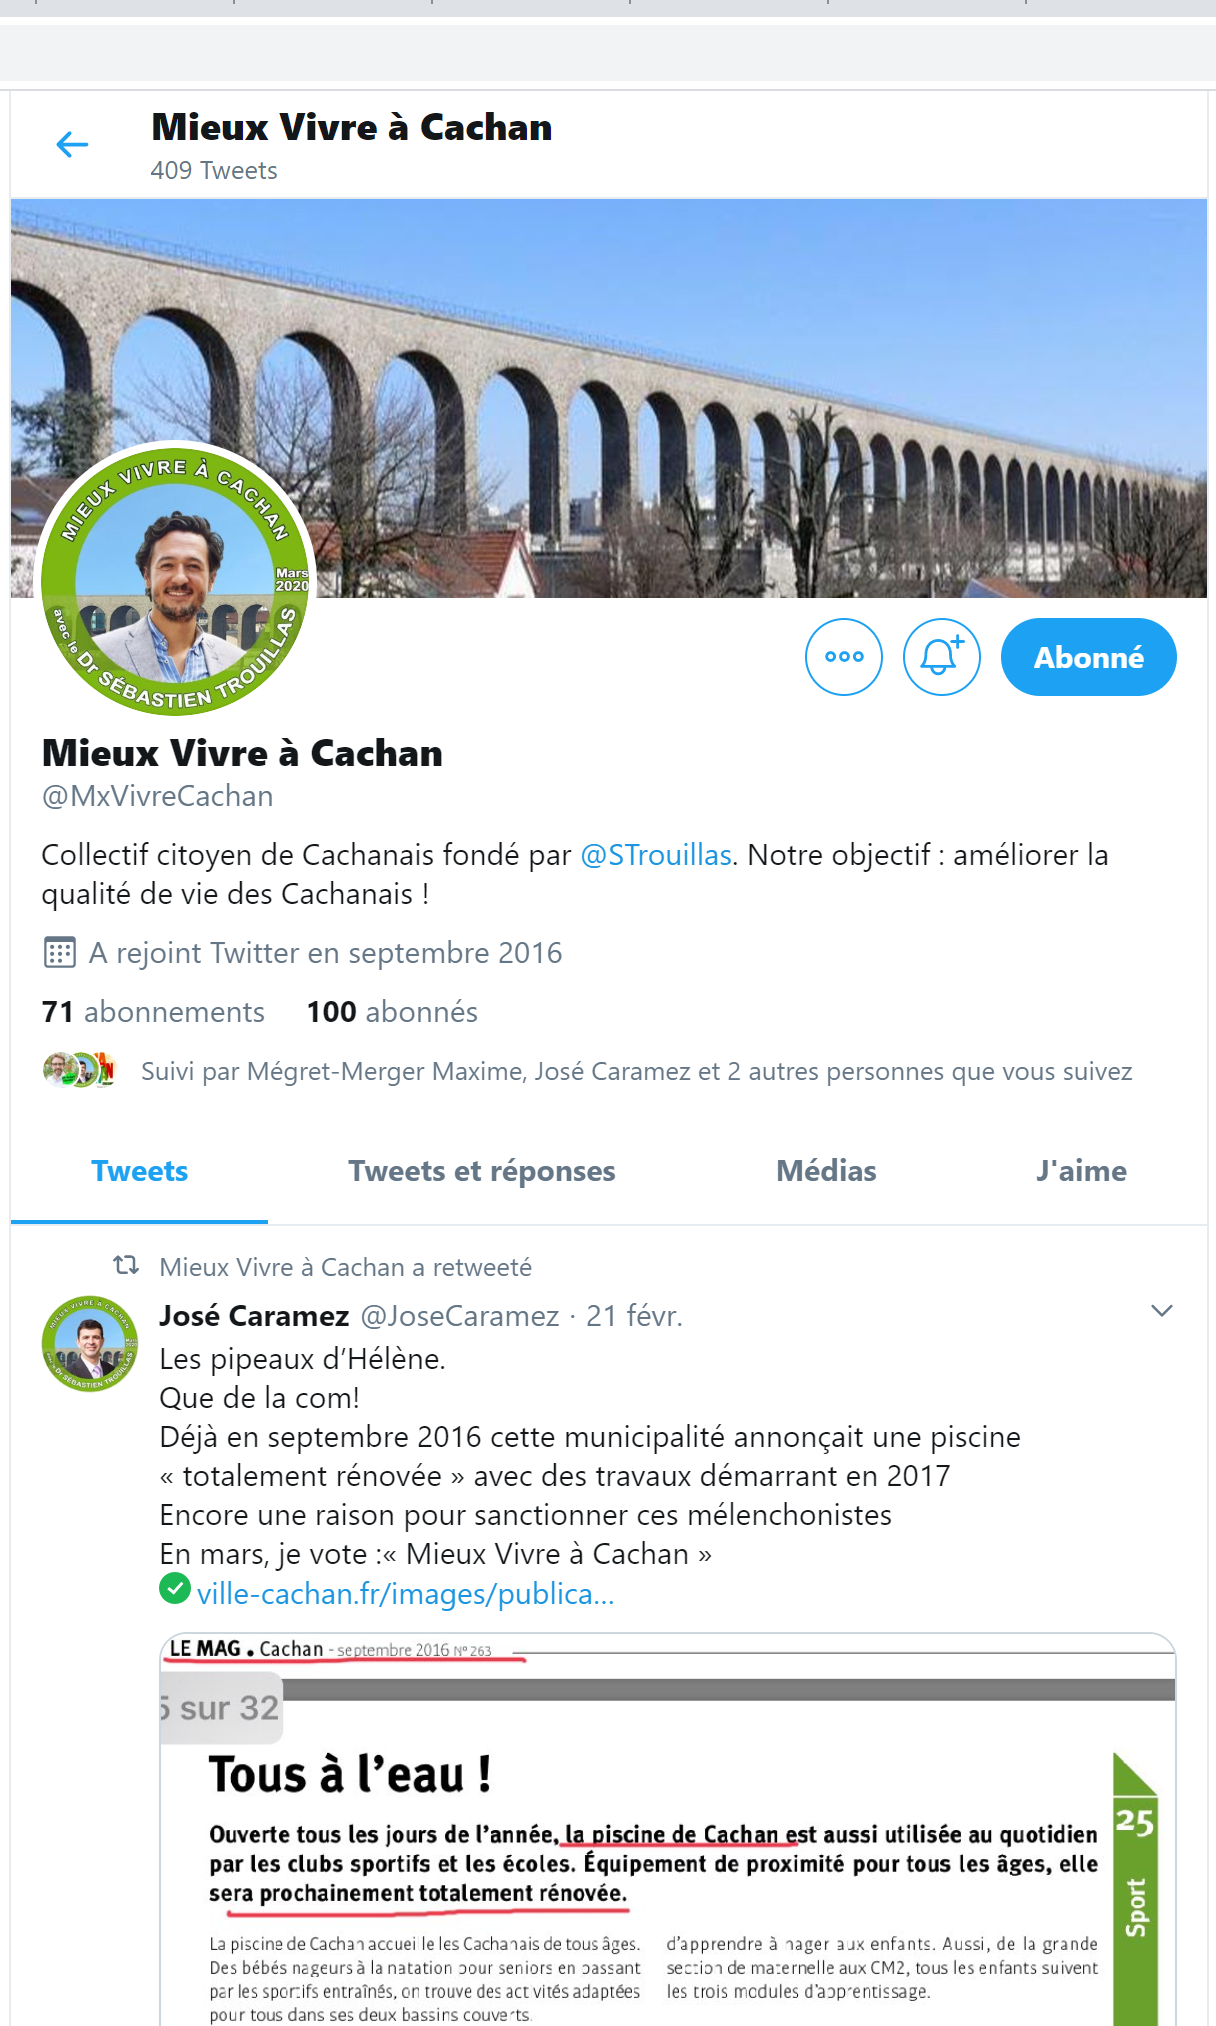
Task: View the 71 abonnements list
Action: (153, 1012)
